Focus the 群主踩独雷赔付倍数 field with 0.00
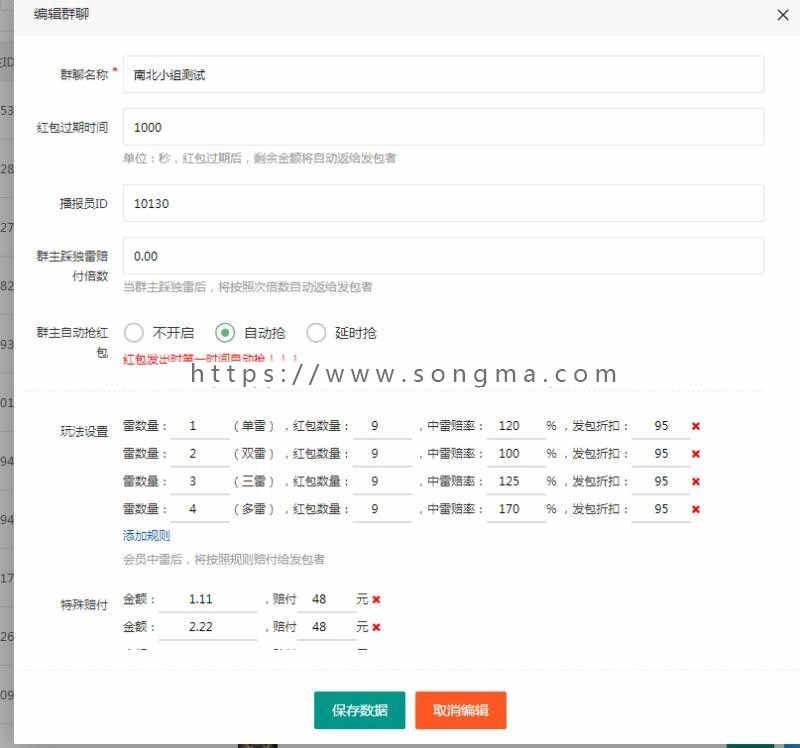The image size is (800, 748). [443, 256]
